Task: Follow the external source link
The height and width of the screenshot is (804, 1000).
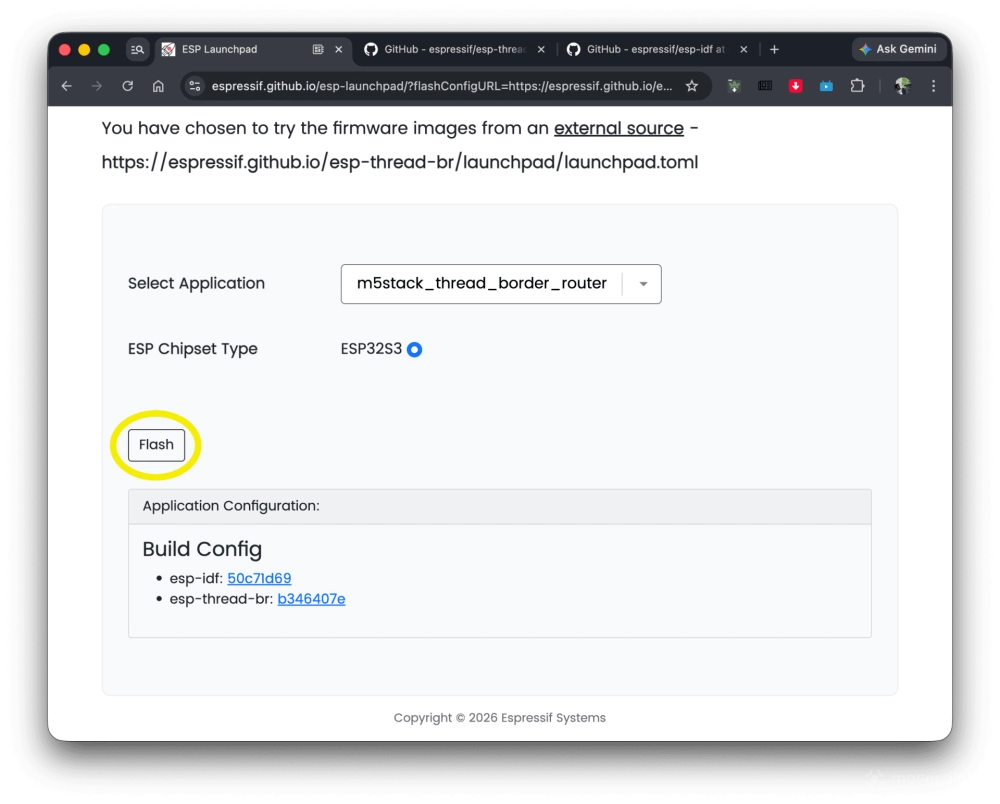Action: click(619, 128)
